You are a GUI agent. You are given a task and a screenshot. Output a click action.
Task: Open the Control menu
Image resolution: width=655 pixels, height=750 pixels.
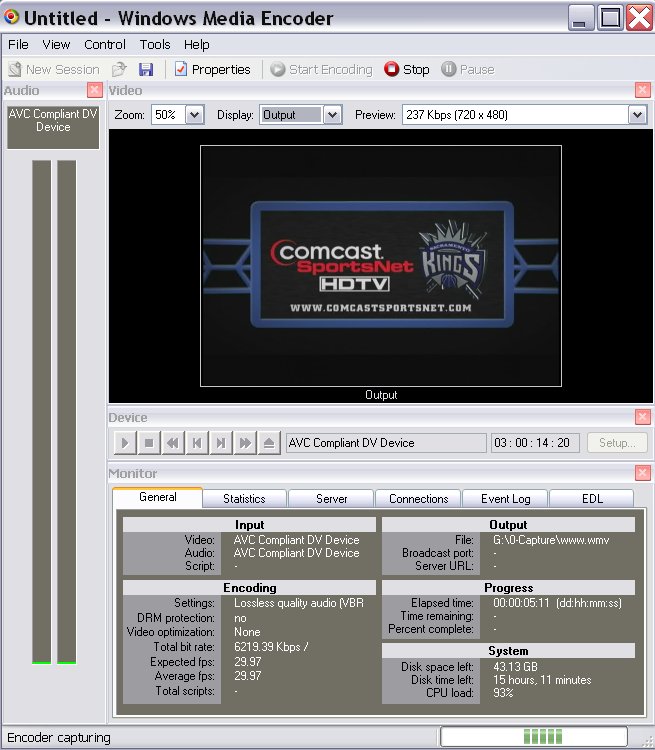(x=104, y=44)
